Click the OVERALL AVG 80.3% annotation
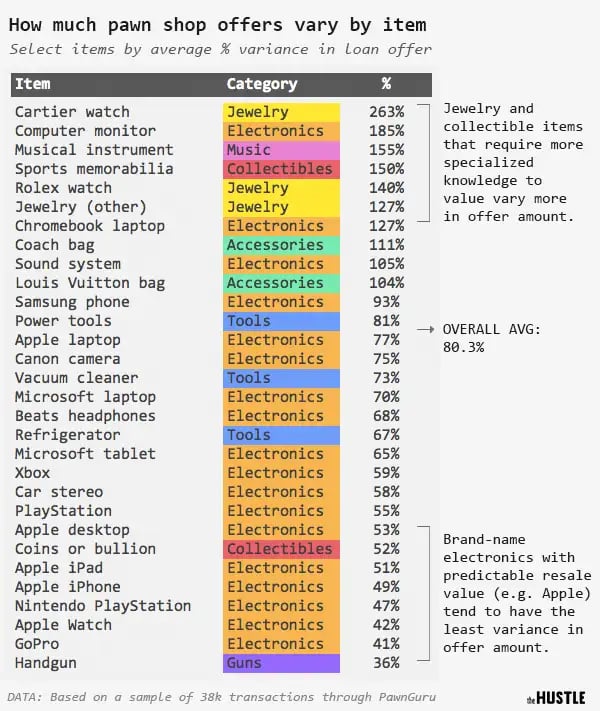The image size is (600, 711). (x=492, y=338)
